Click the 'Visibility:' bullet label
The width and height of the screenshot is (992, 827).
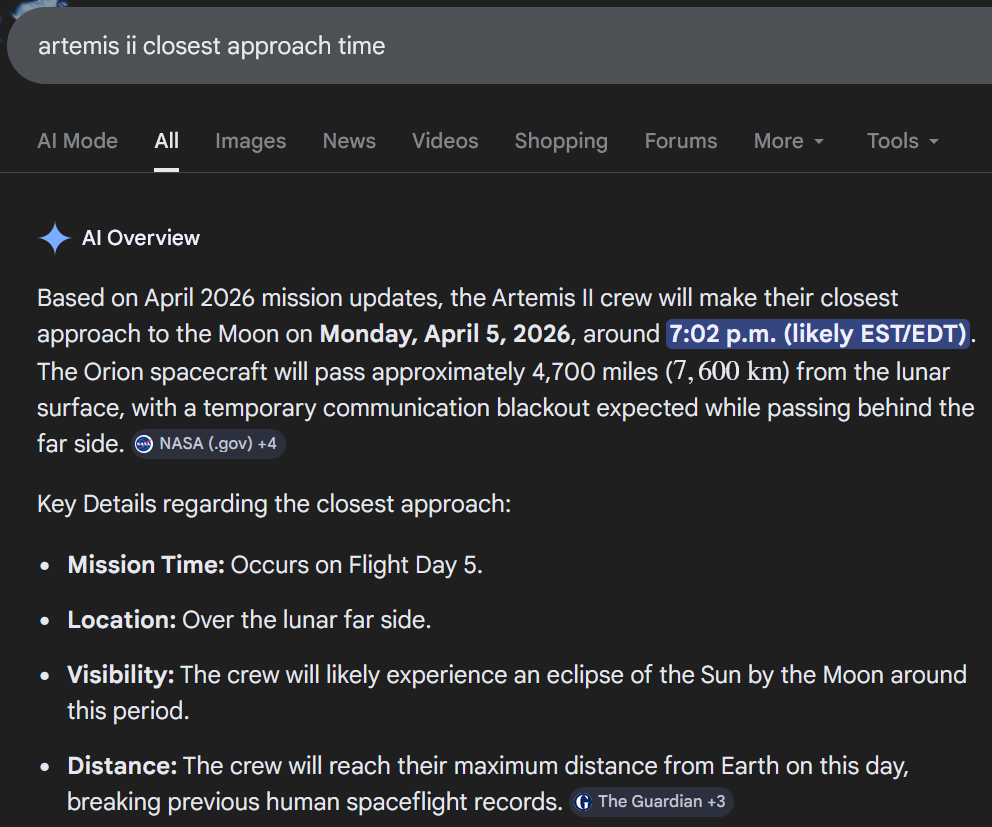click(x=121, y=675)
